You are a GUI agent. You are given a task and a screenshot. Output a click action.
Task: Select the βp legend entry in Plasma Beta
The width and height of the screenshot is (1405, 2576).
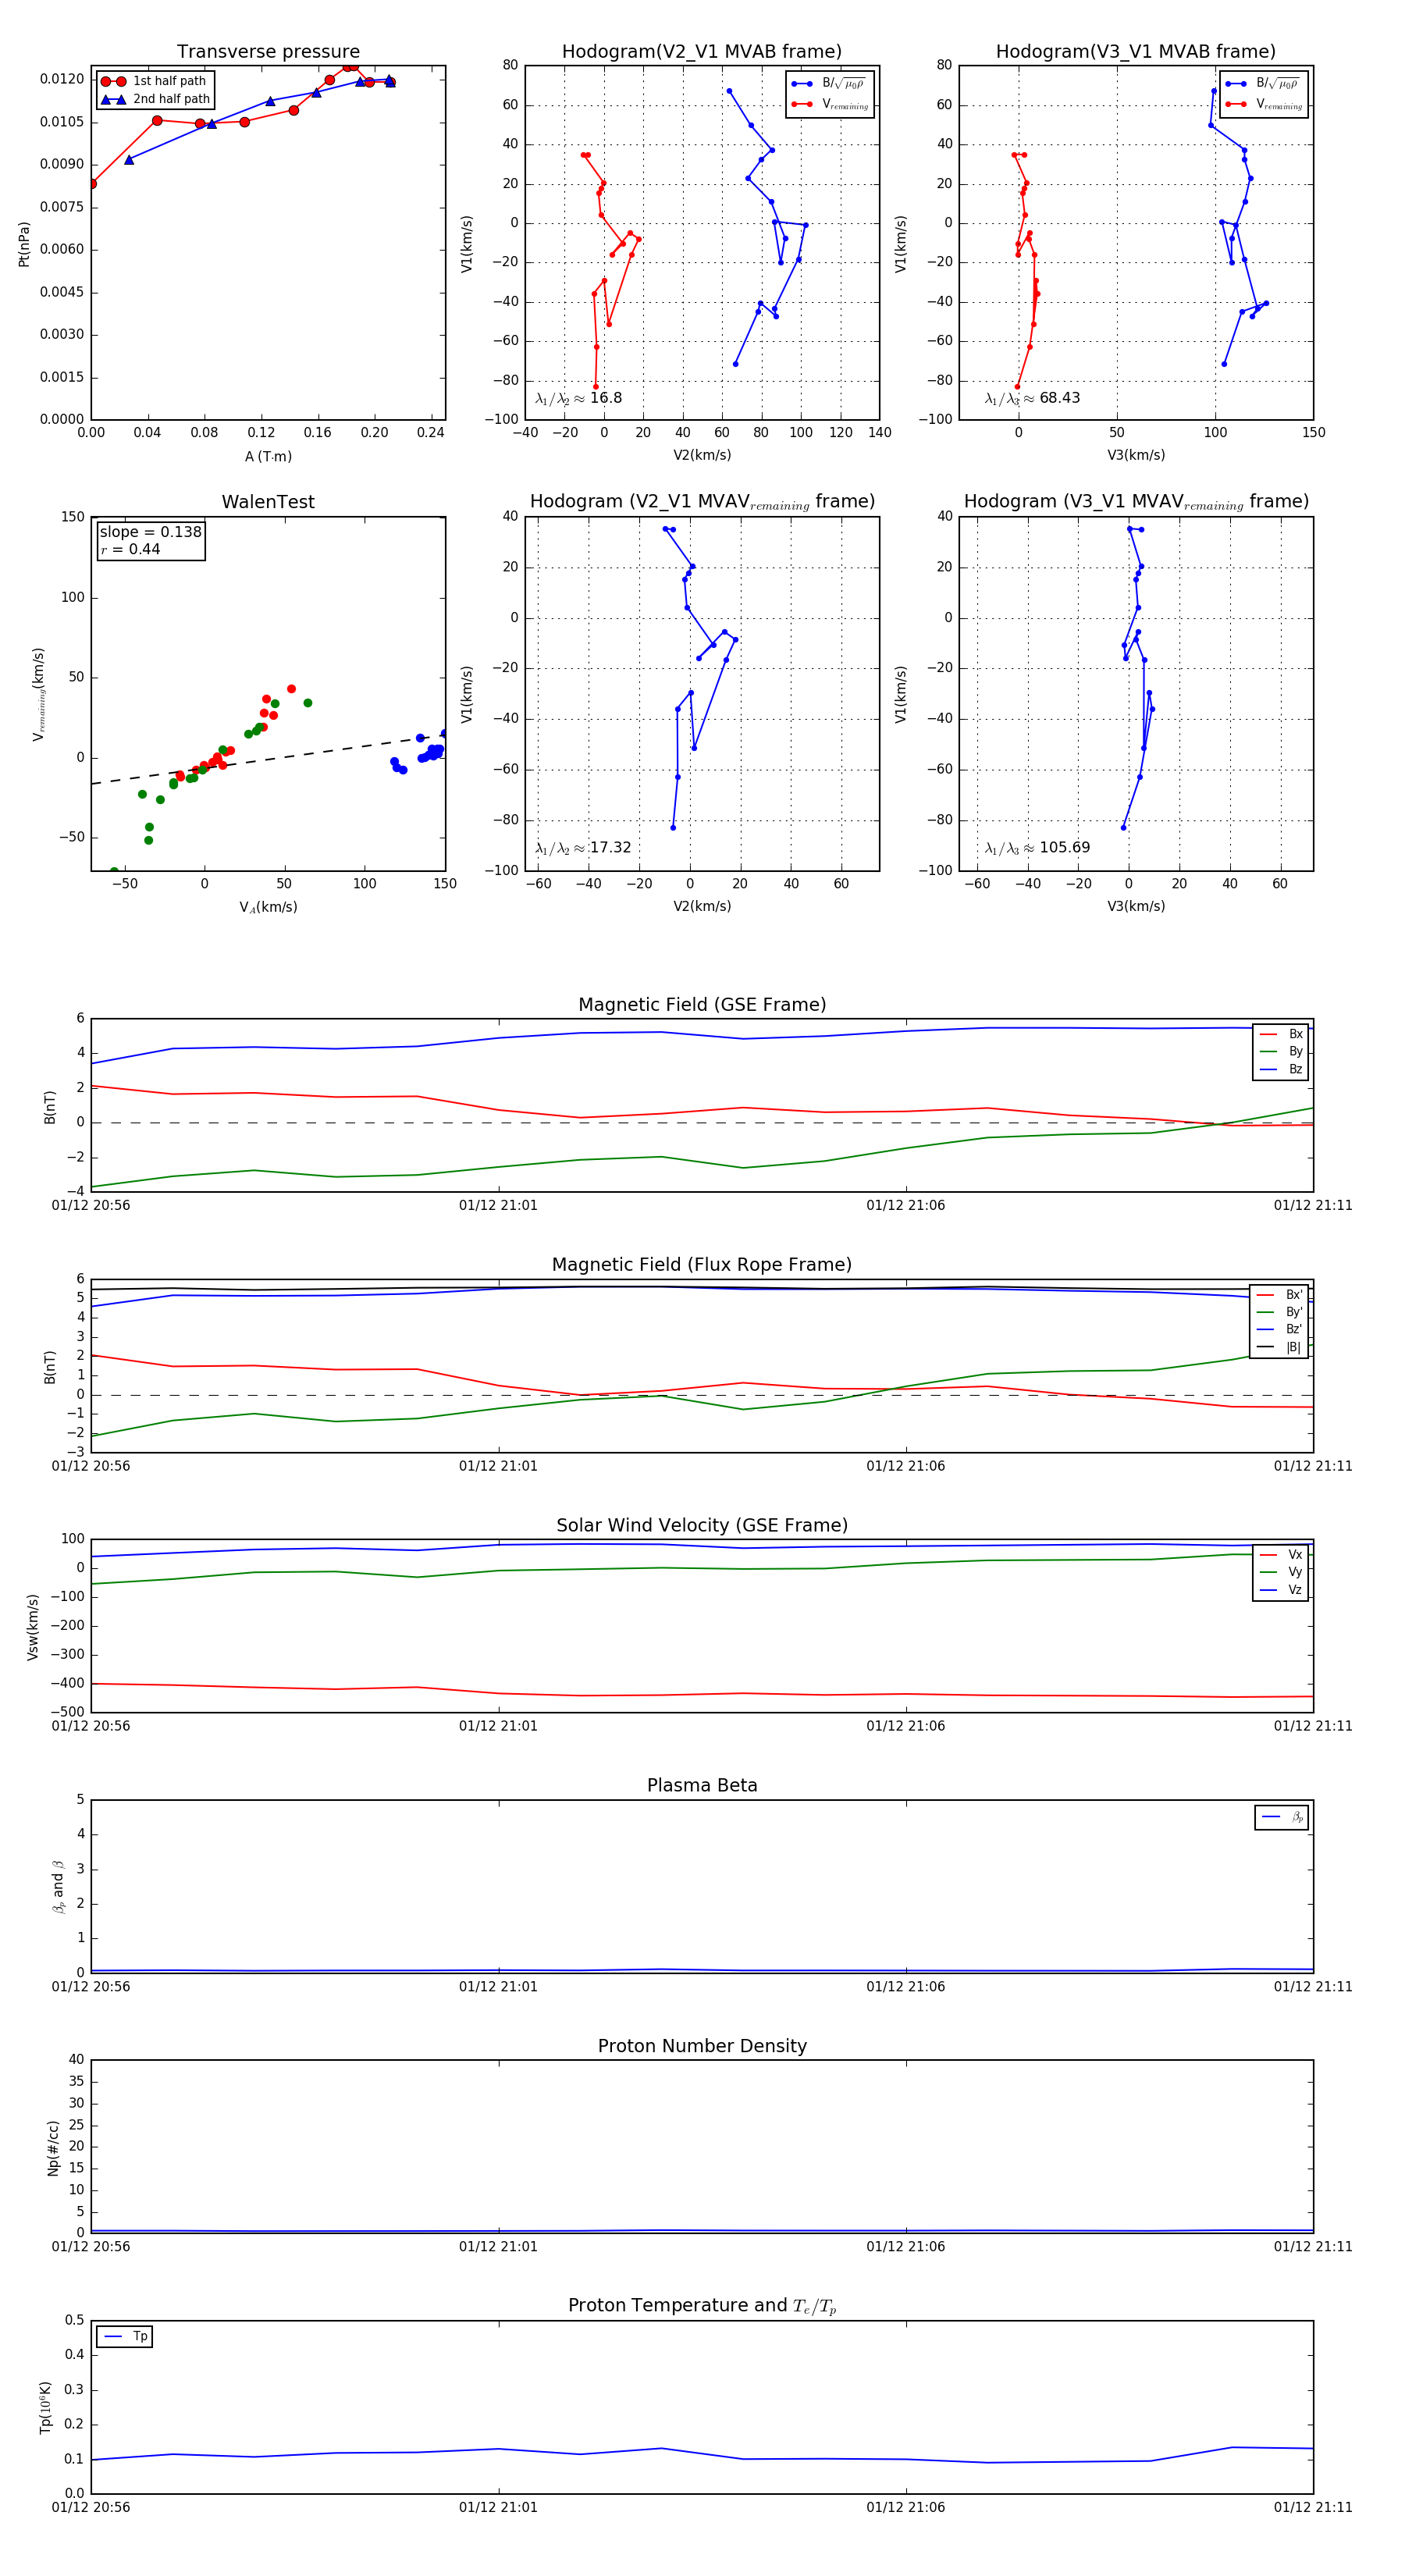1283,1817
